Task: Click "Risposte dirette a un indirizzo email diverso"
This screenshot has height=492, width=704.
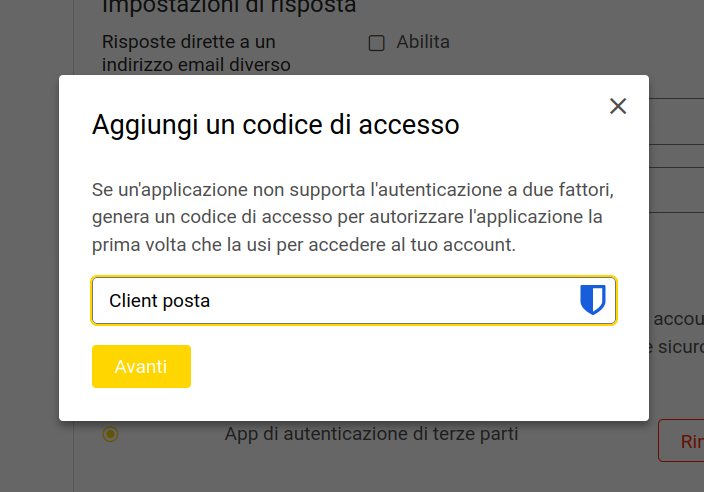Action: tap(189, 53)
